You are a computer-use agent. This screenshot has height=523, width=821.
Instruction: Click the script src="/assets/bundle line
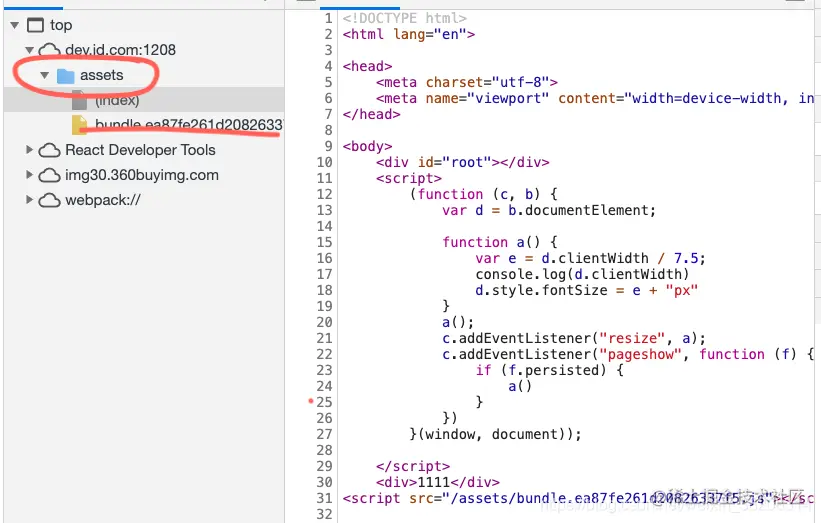coord(579,498)
